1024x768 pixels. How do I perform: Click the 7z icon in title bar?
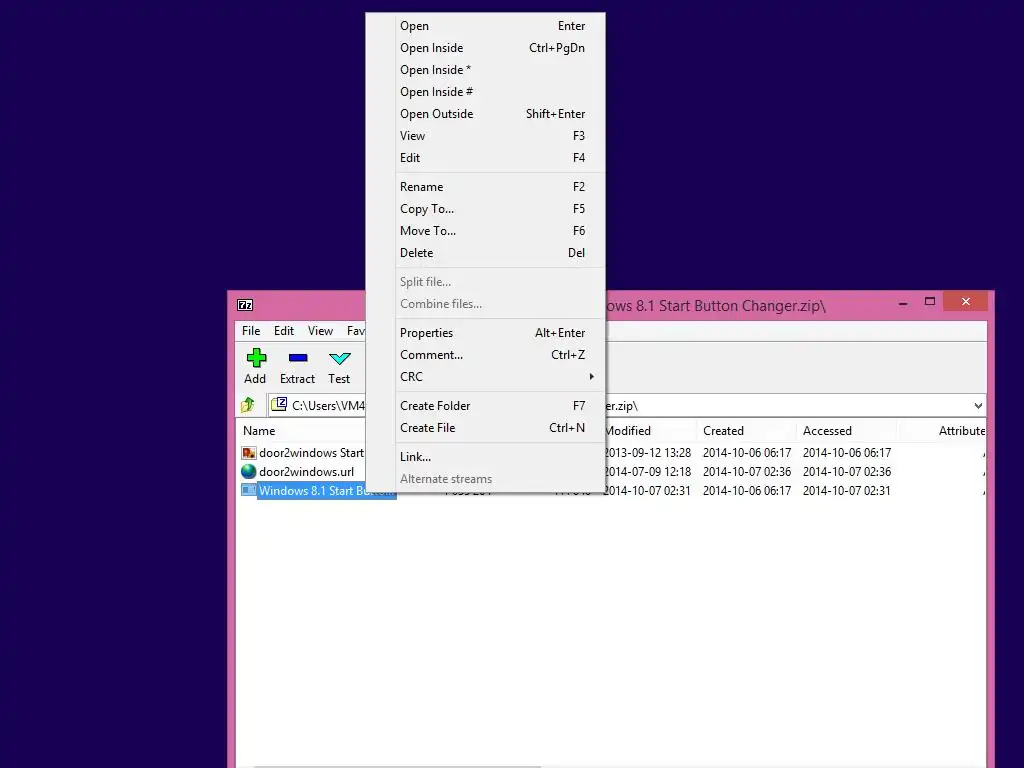[x=245, y=305]
